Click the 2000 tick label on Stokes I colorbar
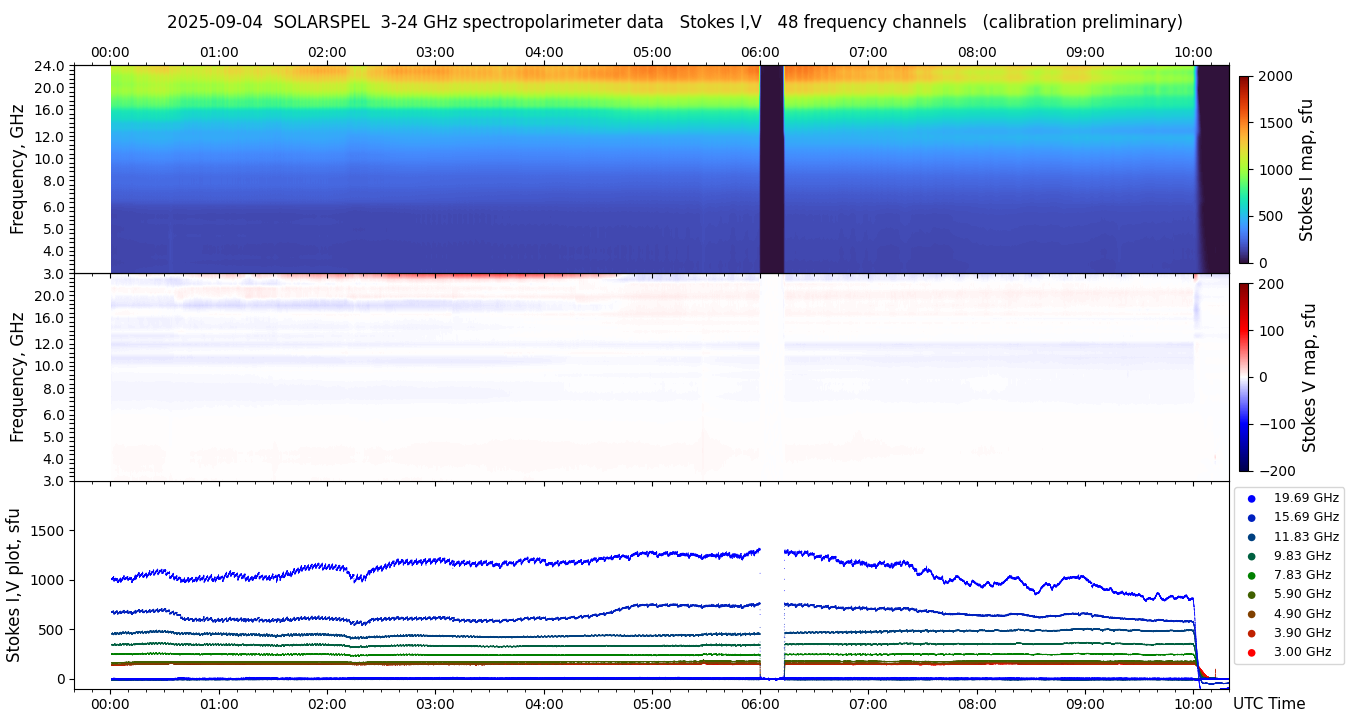 1272,76
